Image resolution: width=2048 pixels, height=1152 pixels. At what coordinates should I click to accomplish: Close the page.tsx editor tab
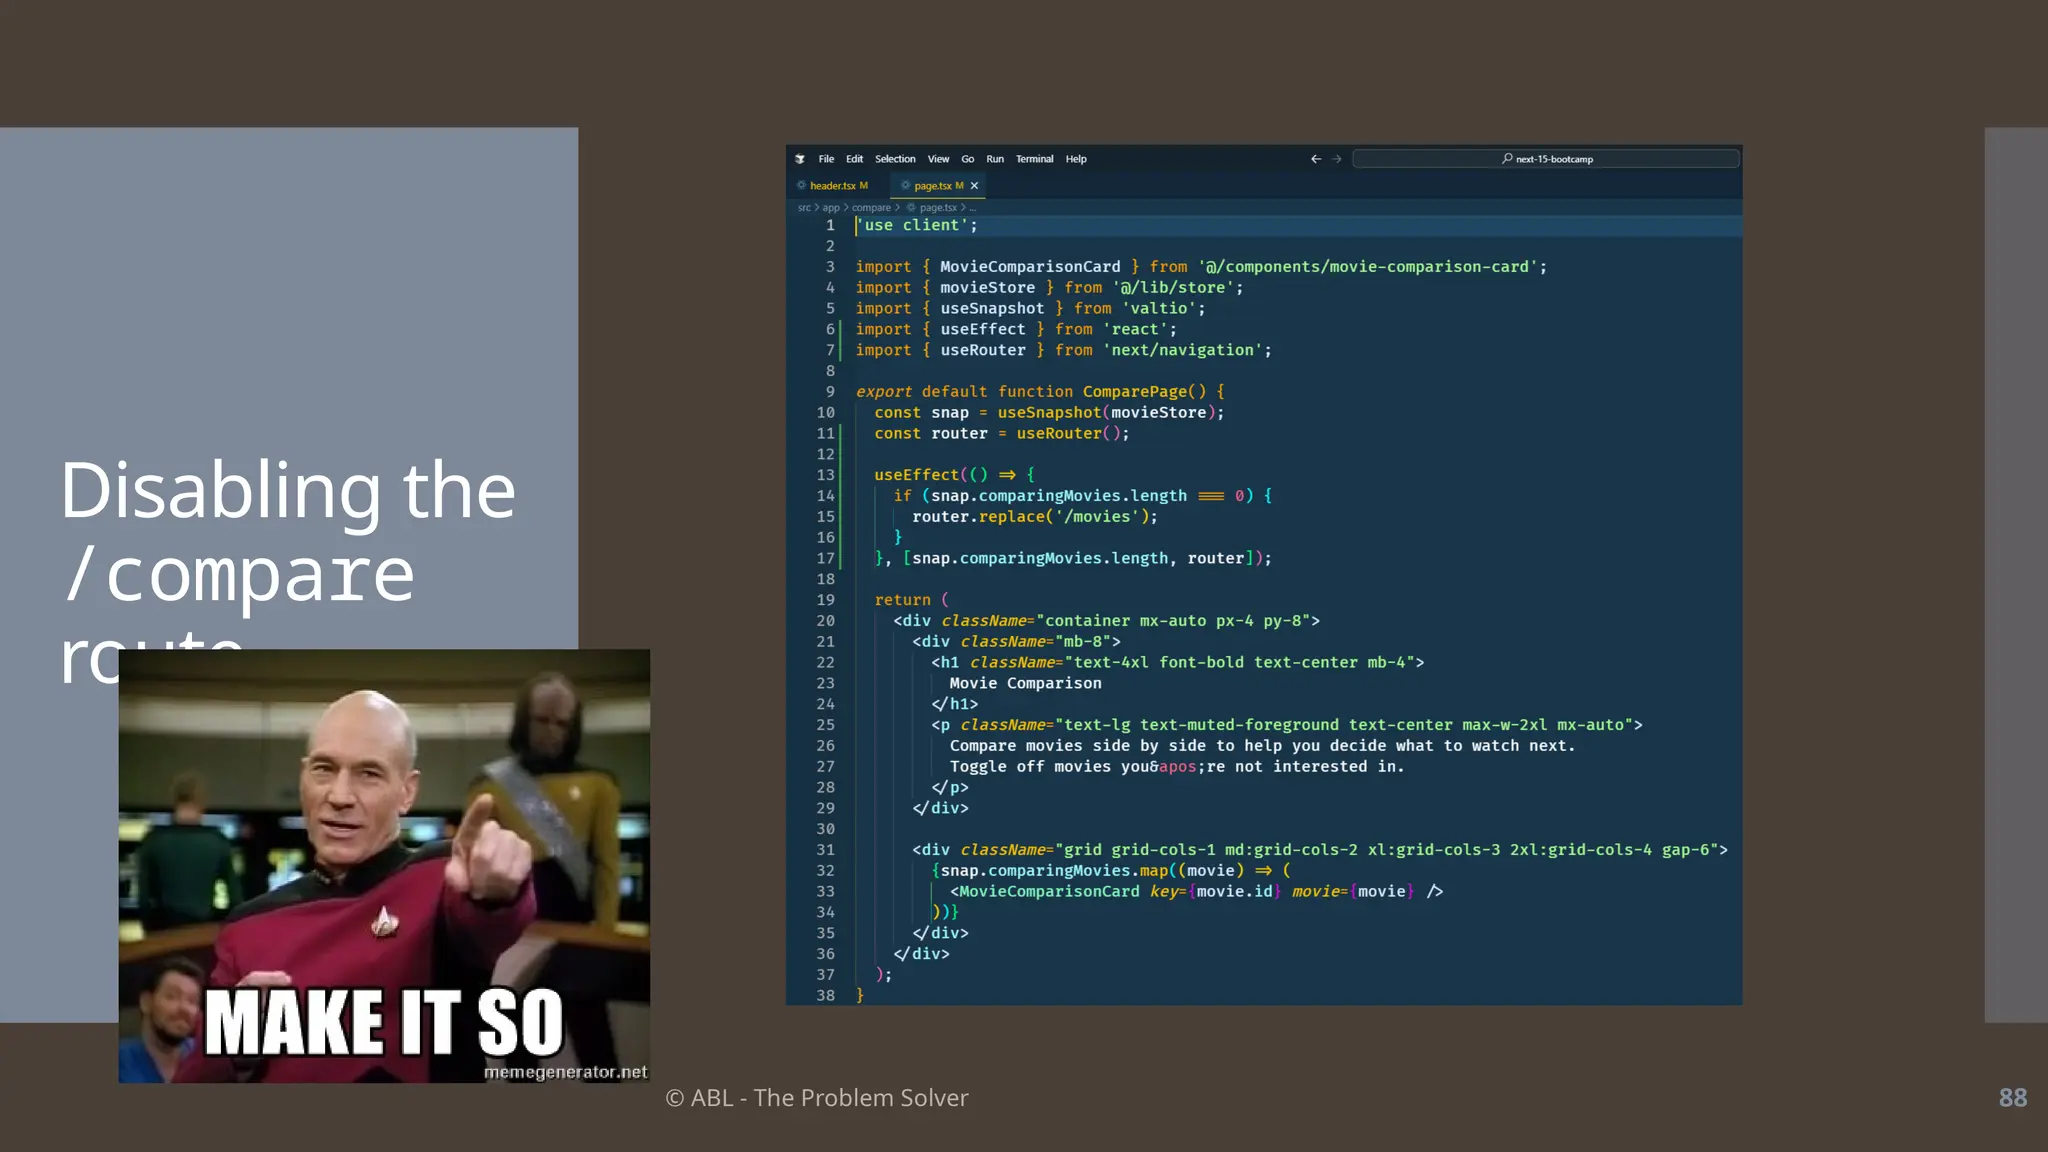(975, 186)
